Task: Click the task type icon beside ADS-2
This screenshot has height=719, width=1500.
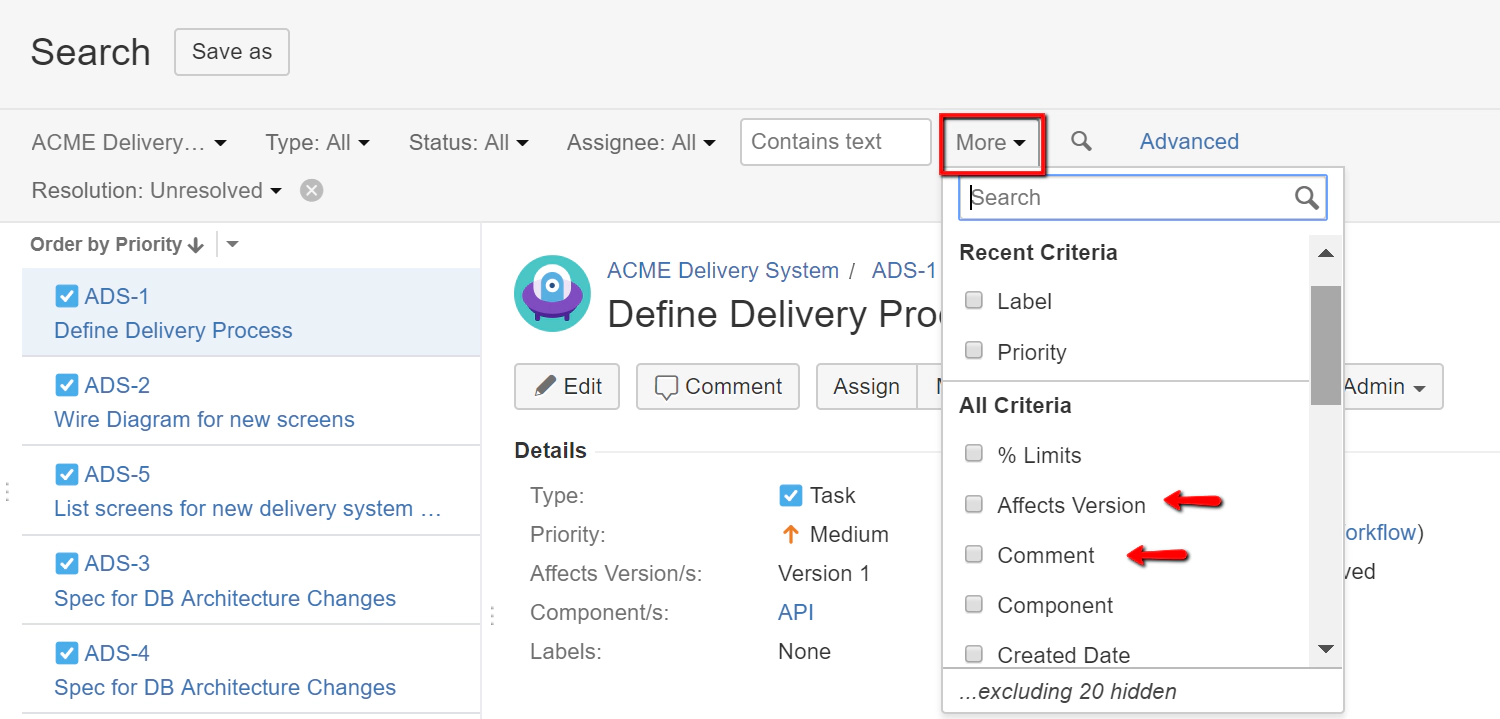Action: pyautogui.click(x=67, y=385)
